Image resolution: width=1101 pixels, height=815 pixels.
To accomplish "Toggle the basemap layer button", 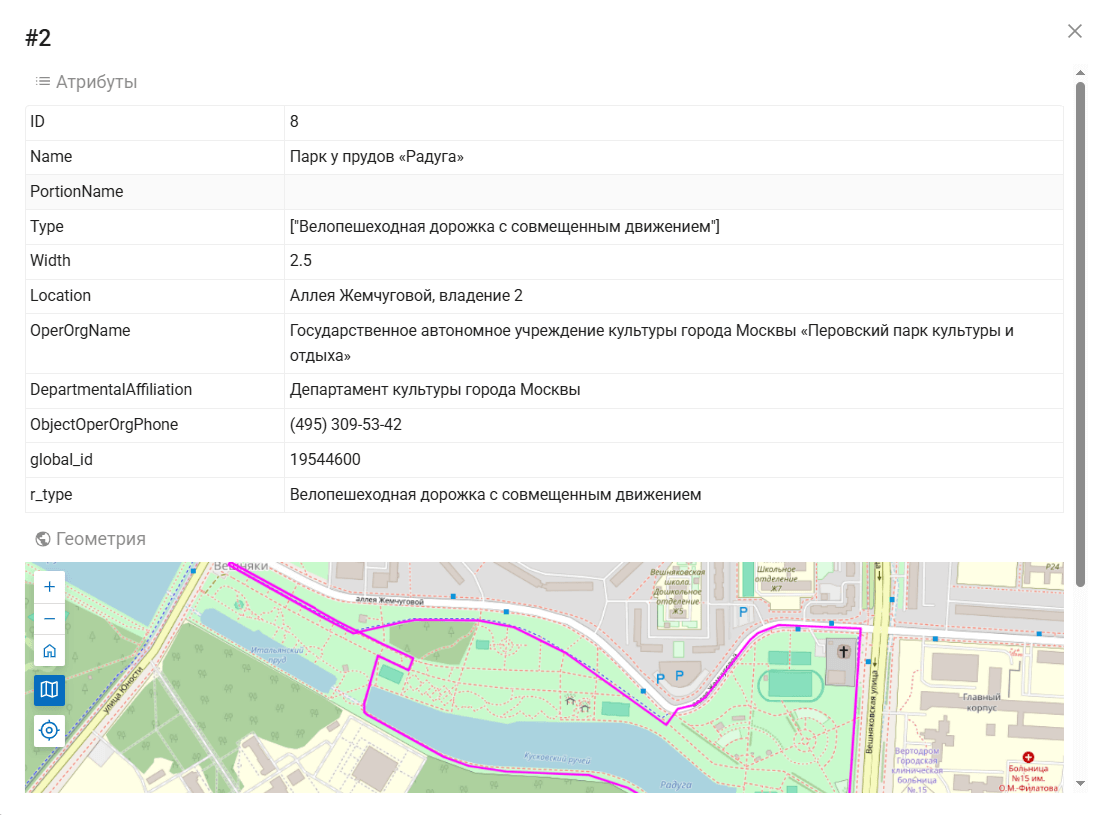I will (49, 690).
